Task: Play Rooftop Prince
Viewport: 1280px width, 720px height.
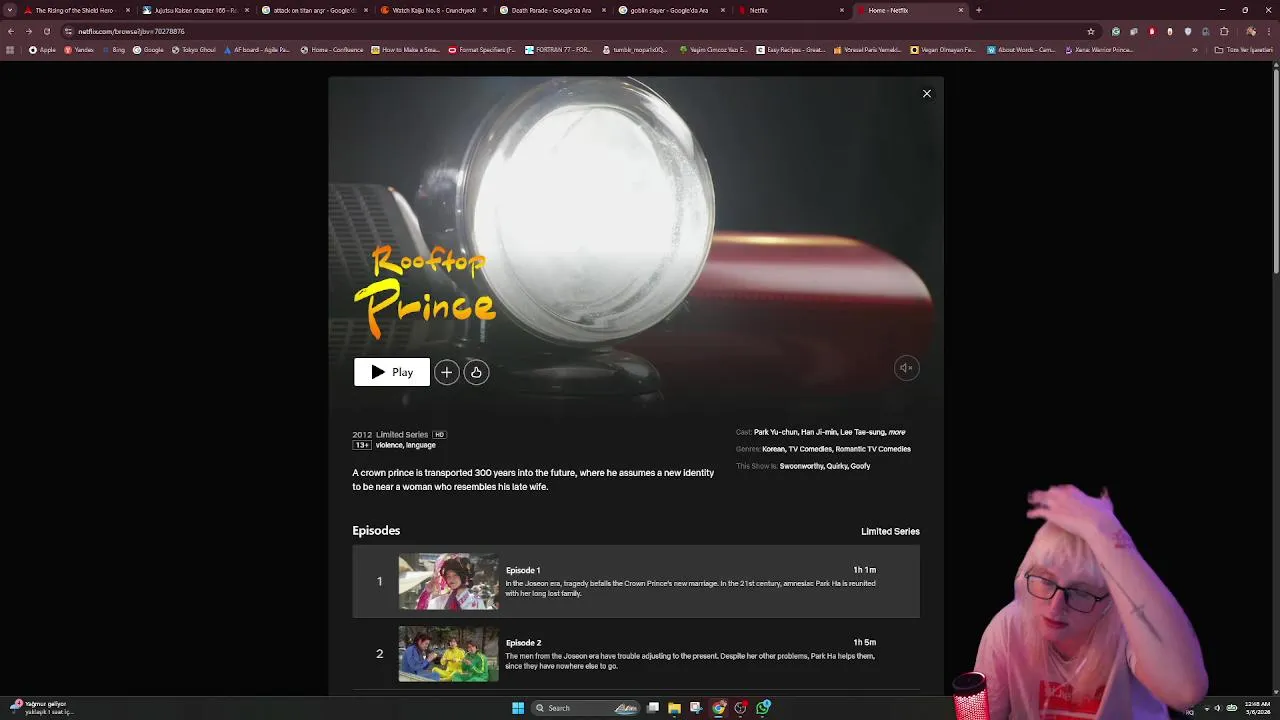Action: 392,372
